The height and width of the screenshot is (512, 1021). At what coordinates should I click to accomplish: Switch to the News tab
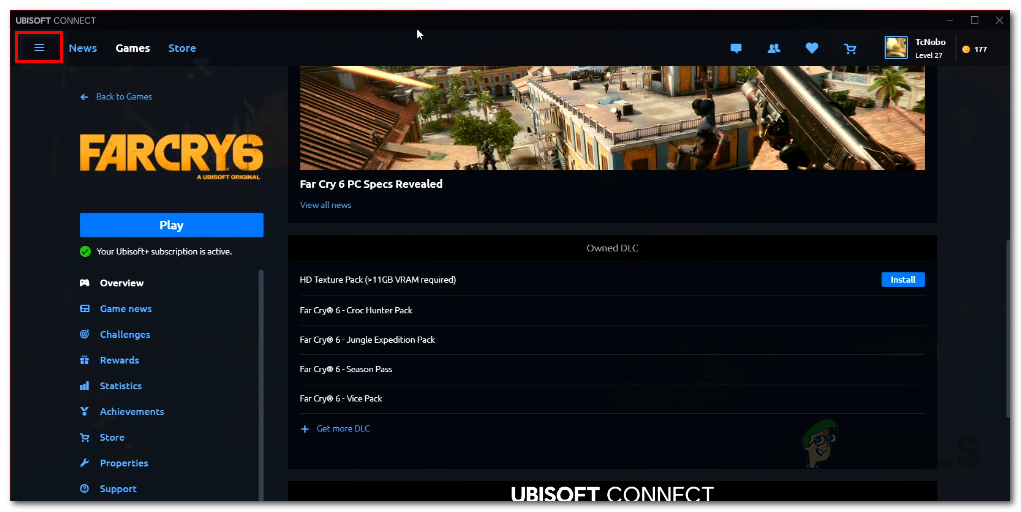coord(83,48)
